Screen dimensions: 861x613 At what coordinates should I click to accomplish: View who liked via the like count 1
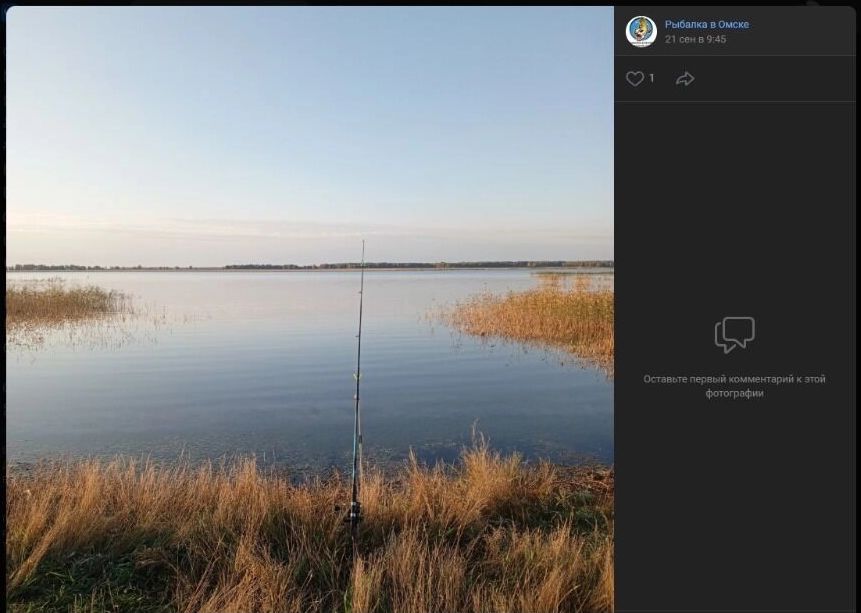click(652, 78)
